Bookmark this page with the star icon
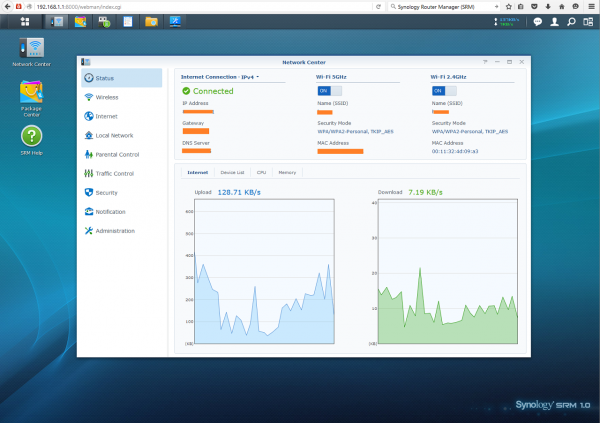 (509, 7)
